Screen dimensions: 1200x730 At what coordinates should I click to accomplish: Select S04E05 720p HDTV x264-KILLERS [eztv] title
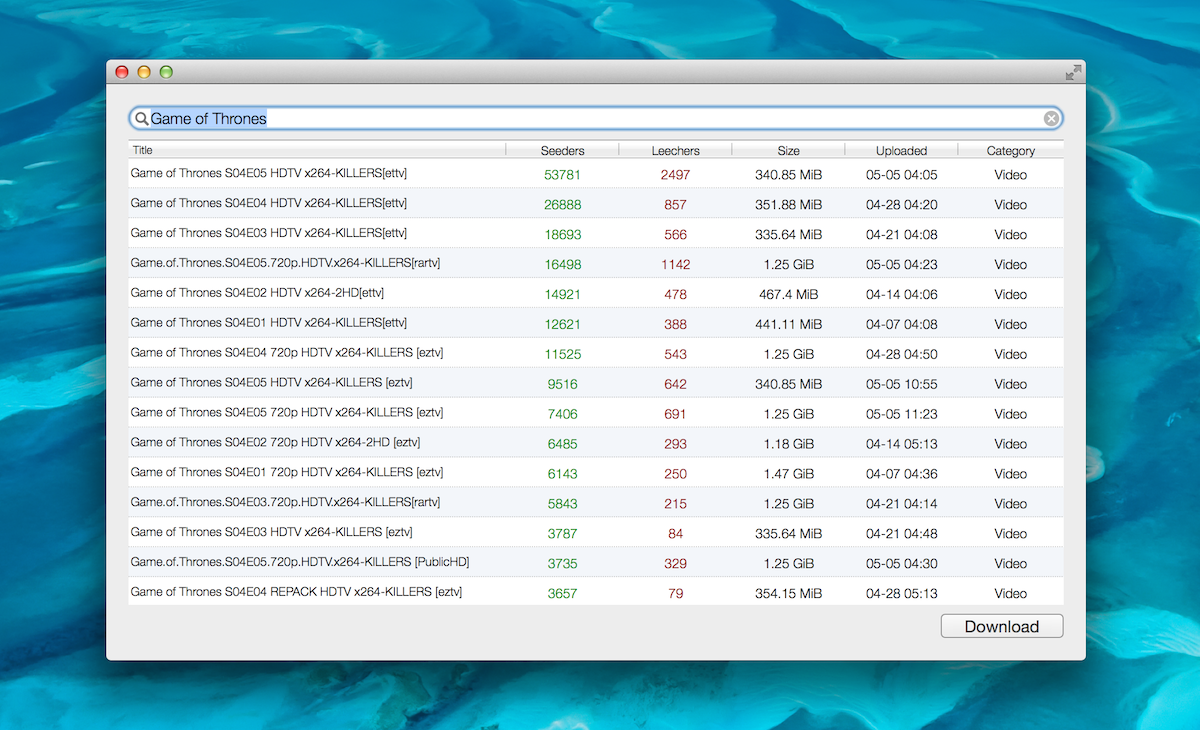287,413
